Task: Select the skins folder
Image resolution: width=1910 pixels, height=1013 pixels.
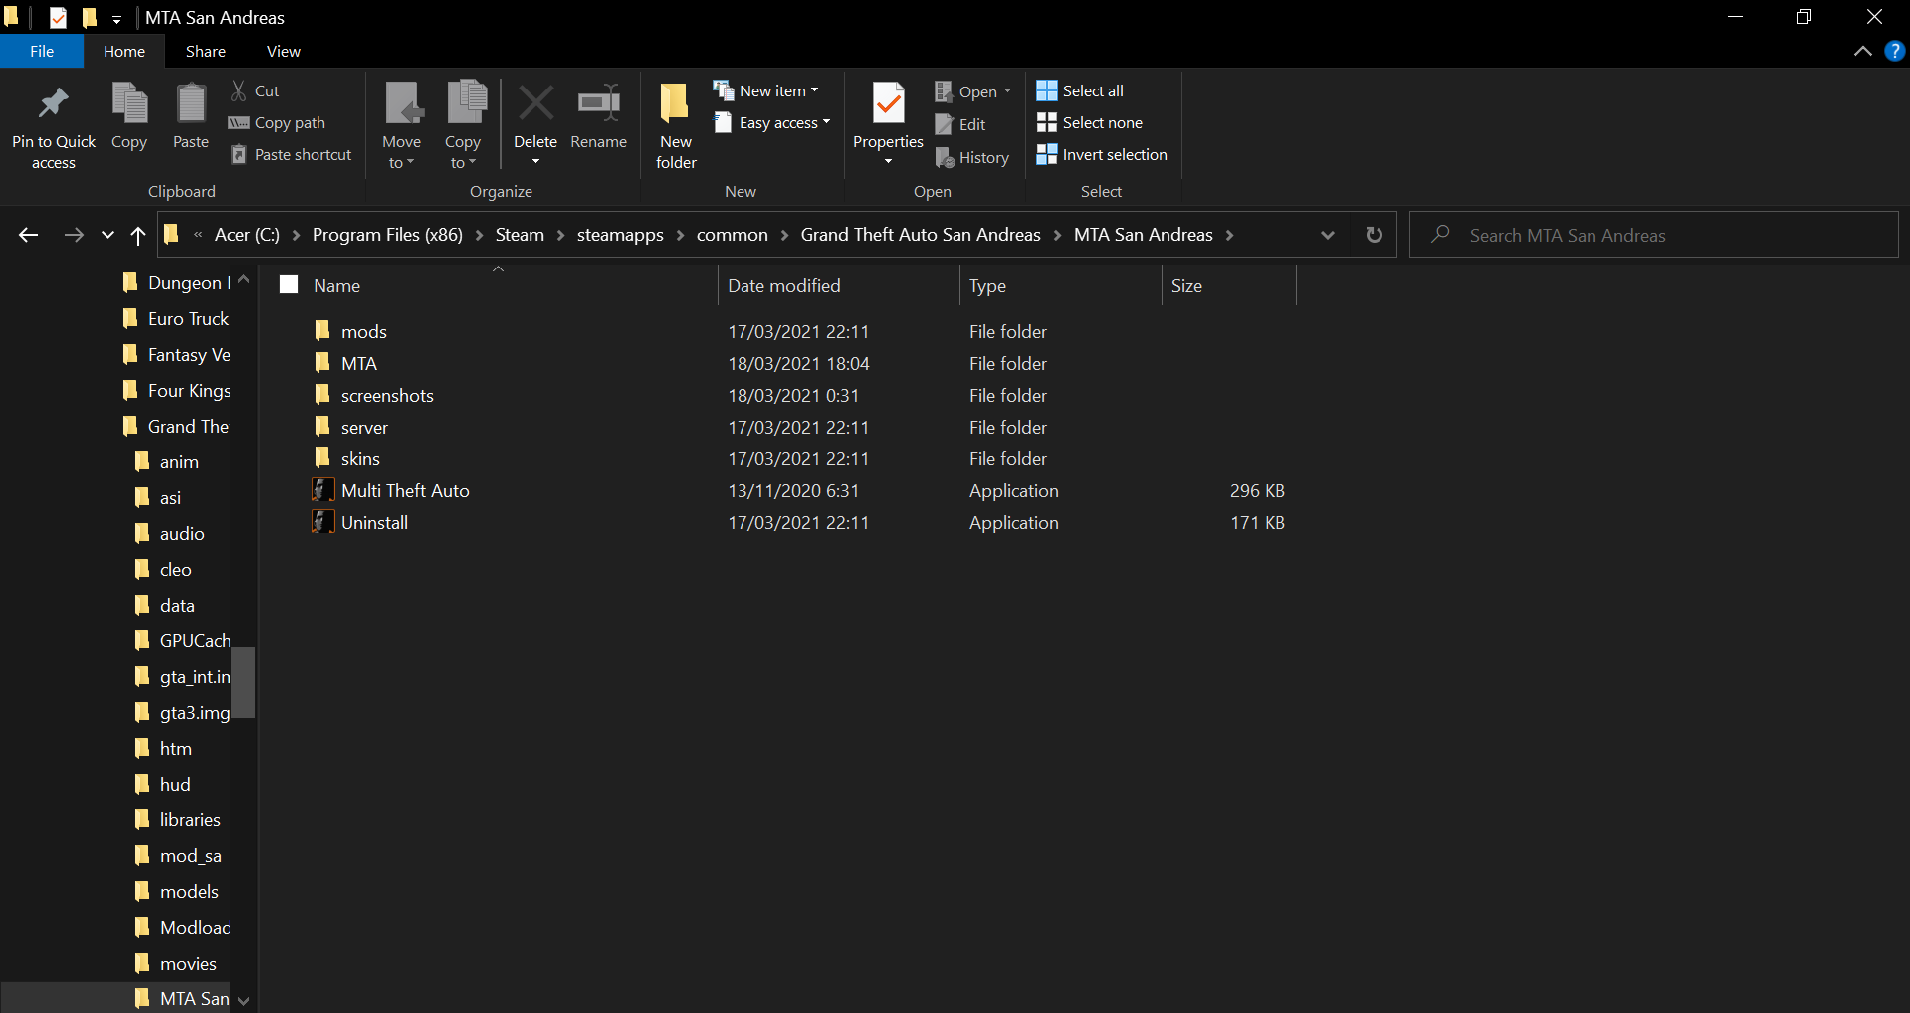Action: [360, 459]
